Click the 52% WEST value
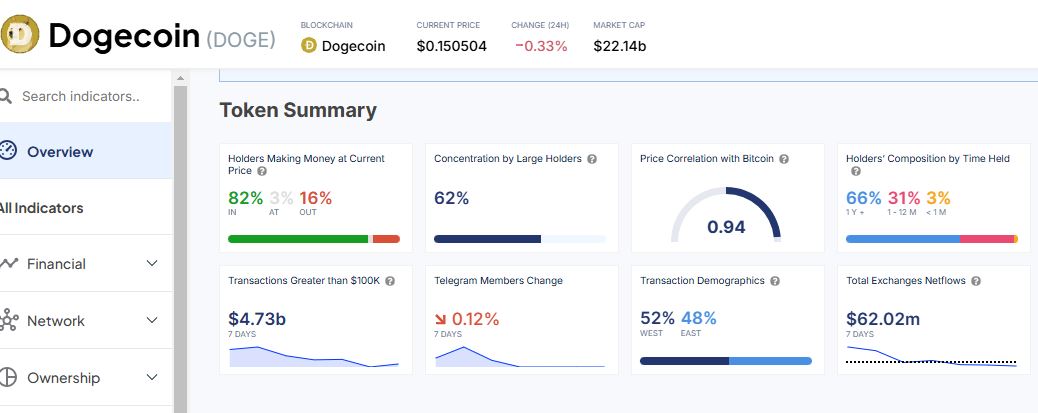 657,318
